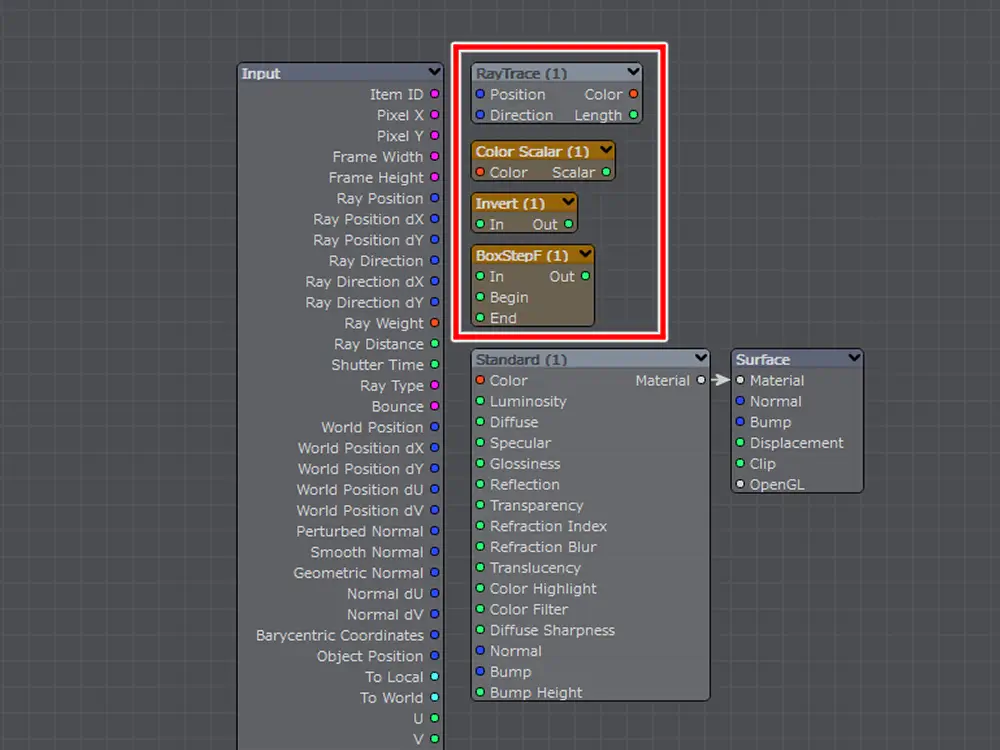Open the Color Scalar (1) node dropdown arrow
The image size is (1000, 750).
(604, 151)
